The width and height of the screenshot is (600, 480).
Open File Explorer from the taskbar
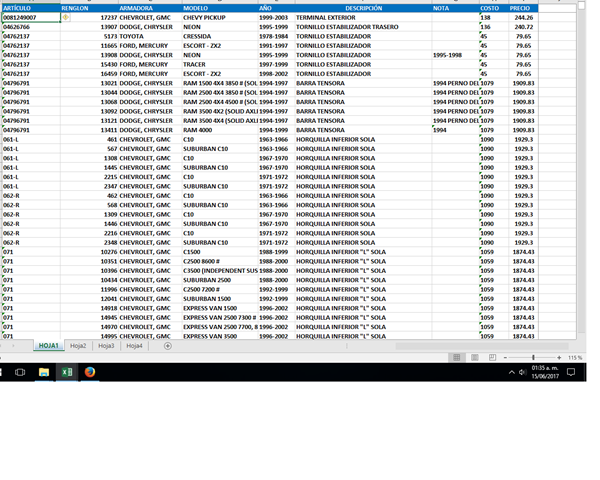(44, 372)
